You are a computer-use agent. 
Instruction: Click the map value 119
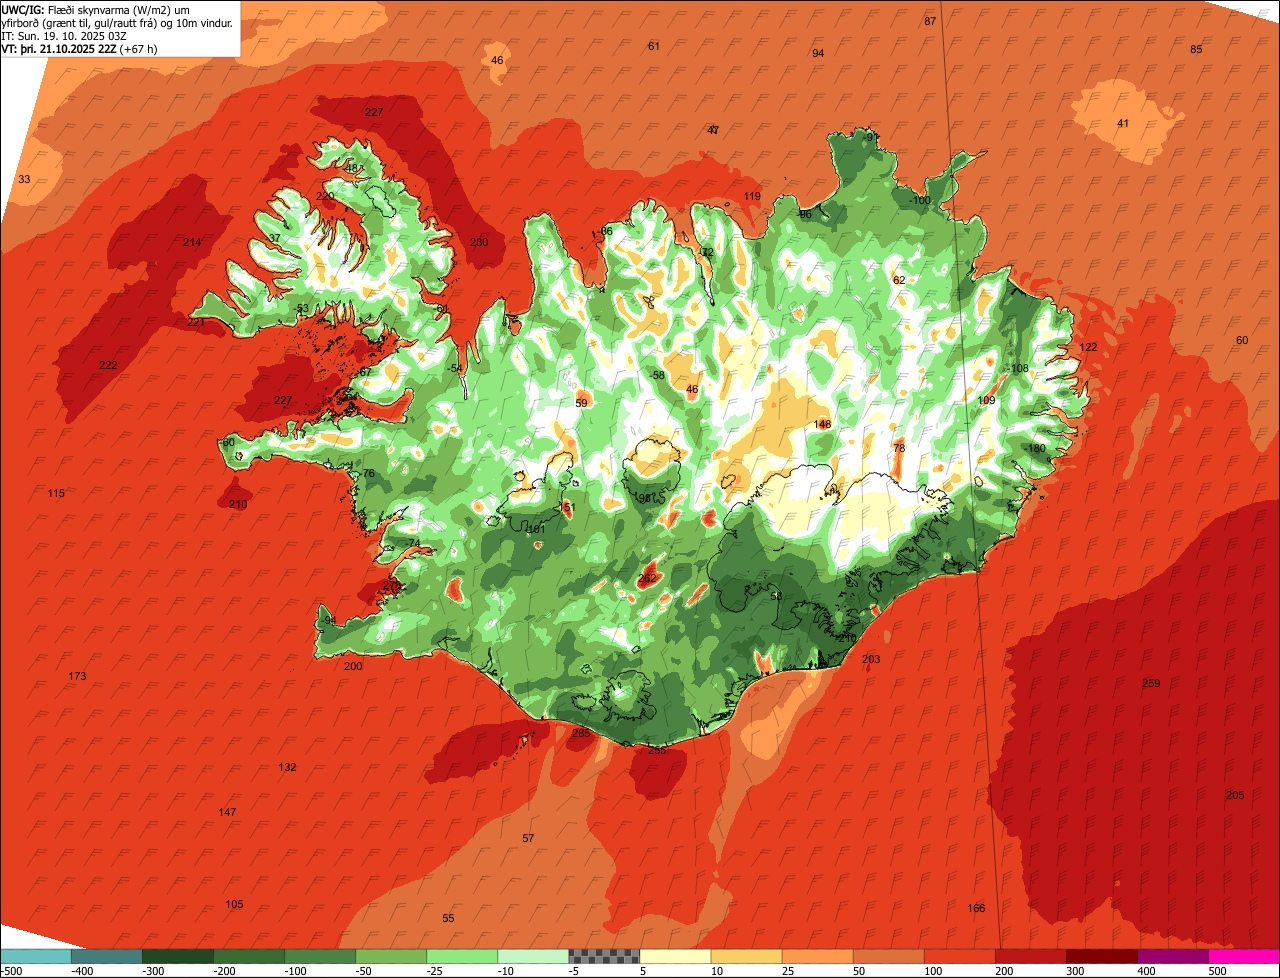[x=752, y=196]
